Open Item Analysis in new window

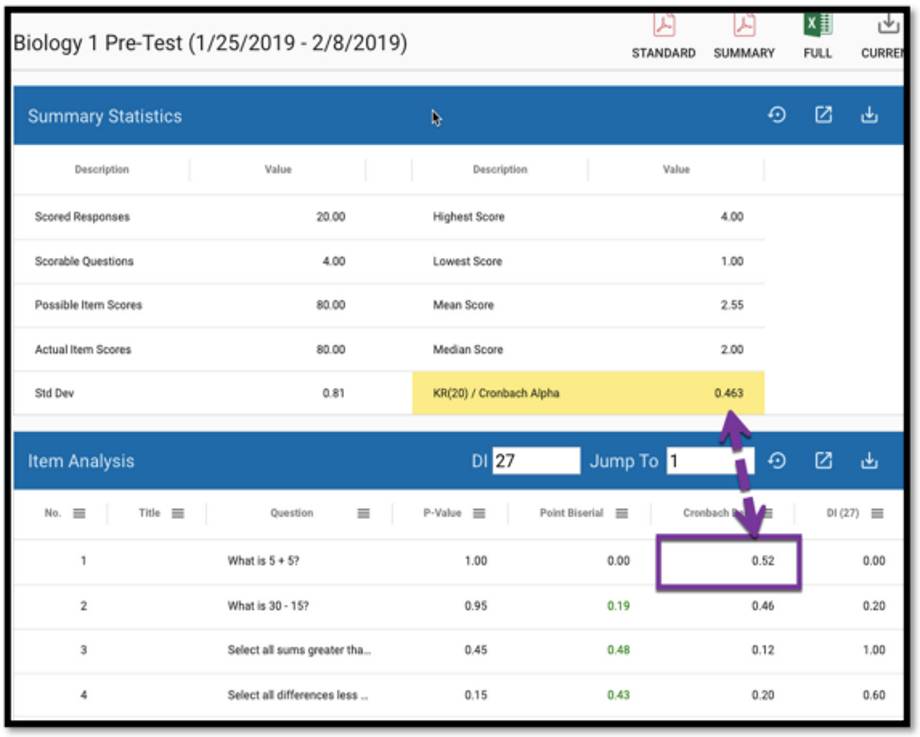823,461
